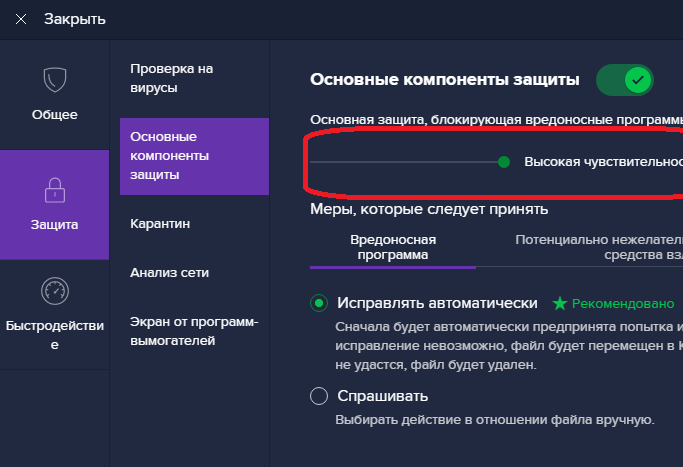Image resolution: width=683 pixels, height=467 pixels.
Task: Open the Вредоносная программа tab
Action: 393,247
